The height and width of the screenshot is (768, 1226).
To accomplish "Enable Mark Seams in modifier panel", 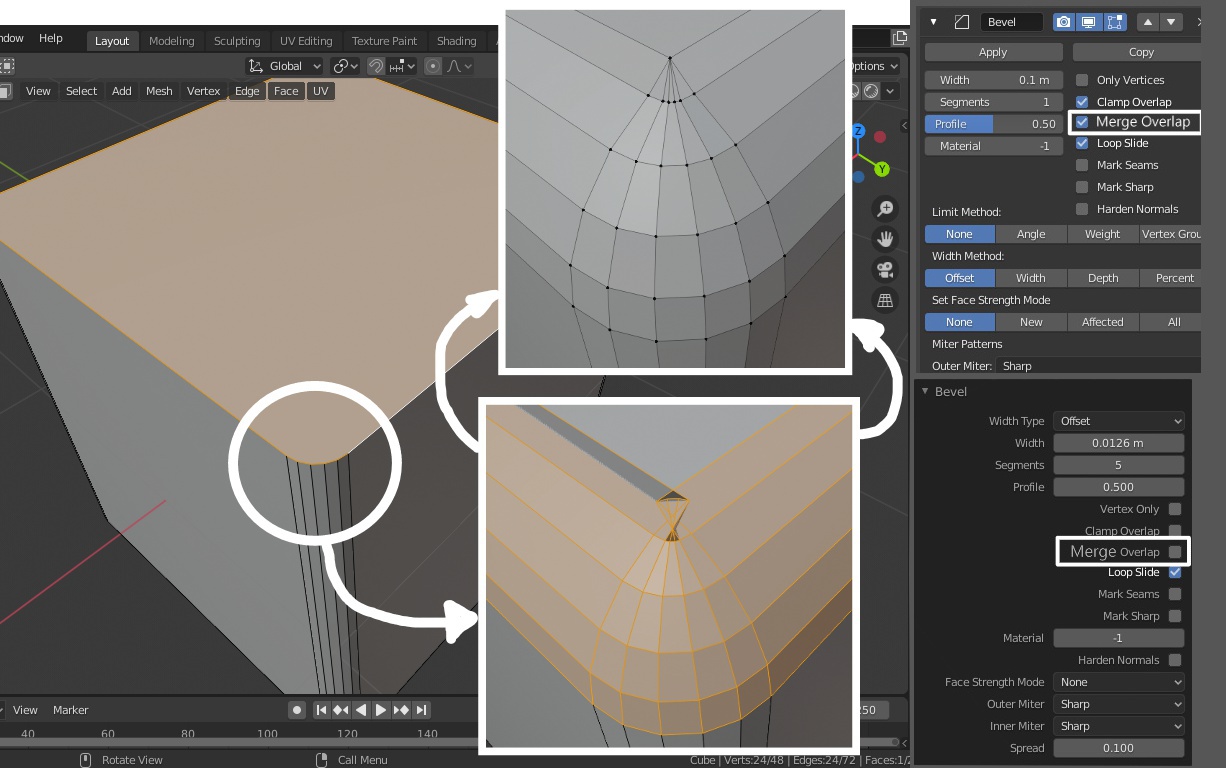I will pos(1082,165).
